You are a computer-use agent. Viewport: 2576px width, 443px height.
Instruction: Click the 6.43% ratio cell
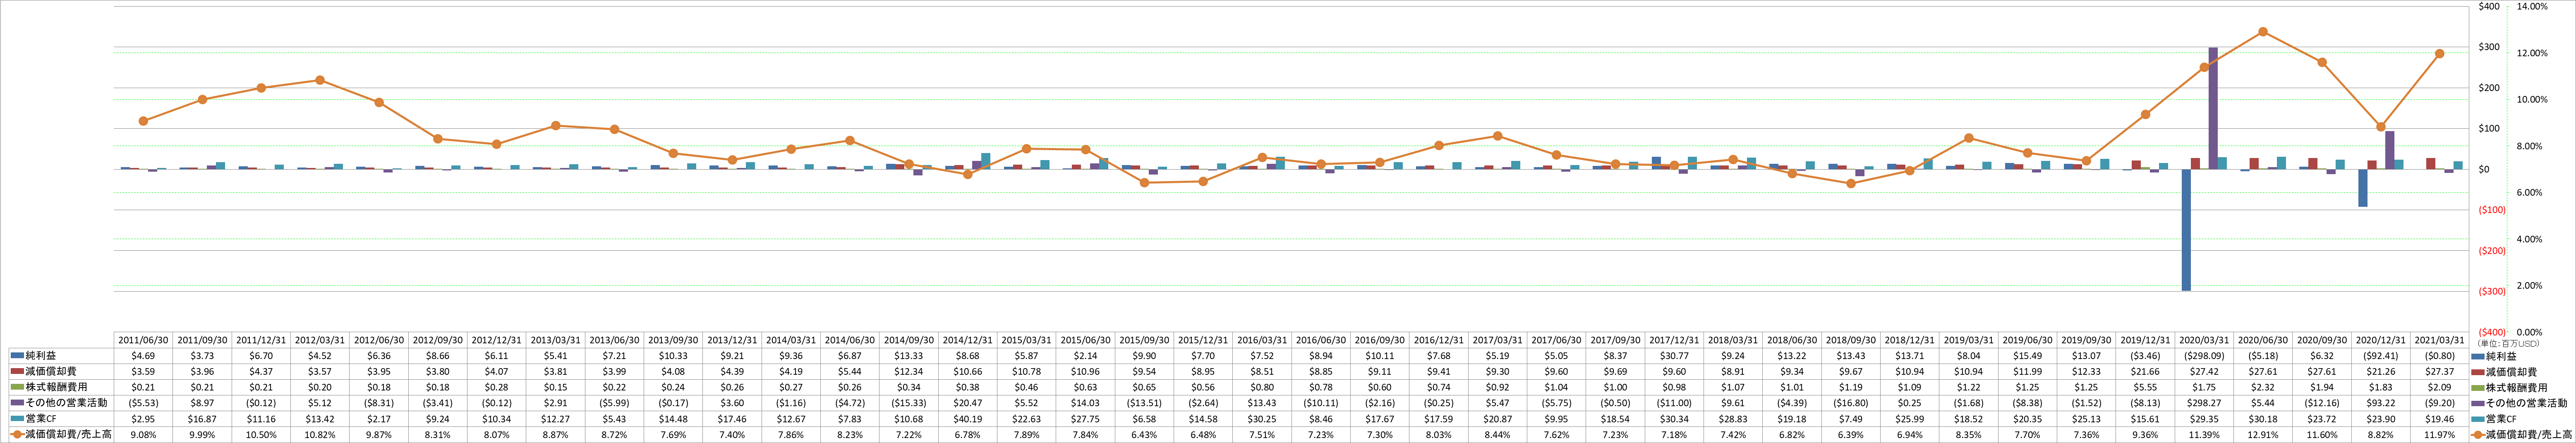pos(1144,435)
